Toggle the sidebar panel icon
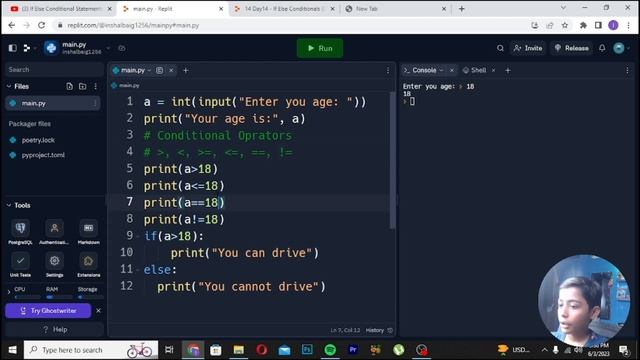The height and width of the screenshot is (360, 640). click(x=13, y=48)
